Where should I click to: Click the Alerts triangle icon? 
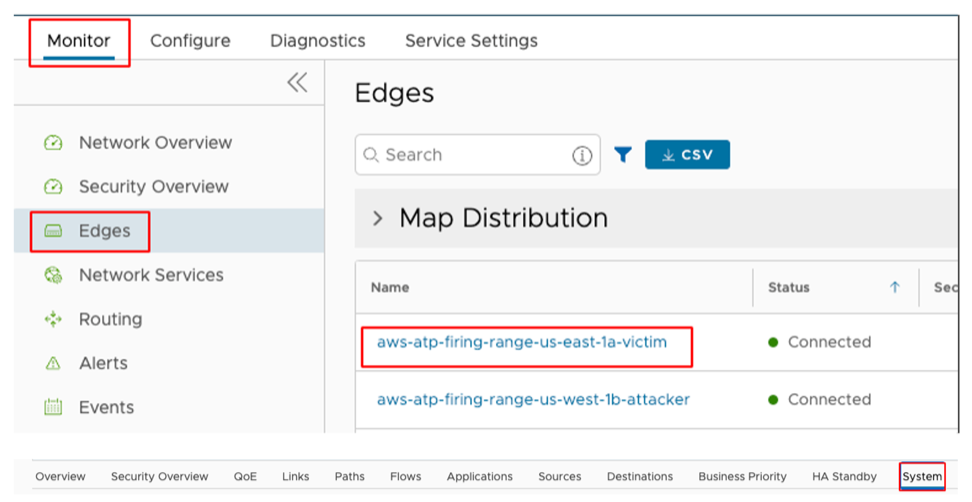(53, 363)
